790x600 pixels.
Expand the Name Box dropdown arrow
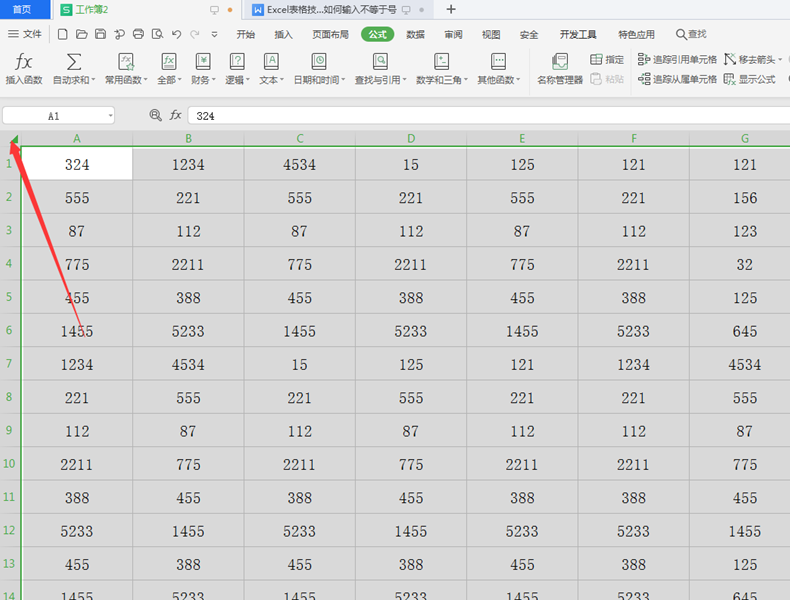110,116
